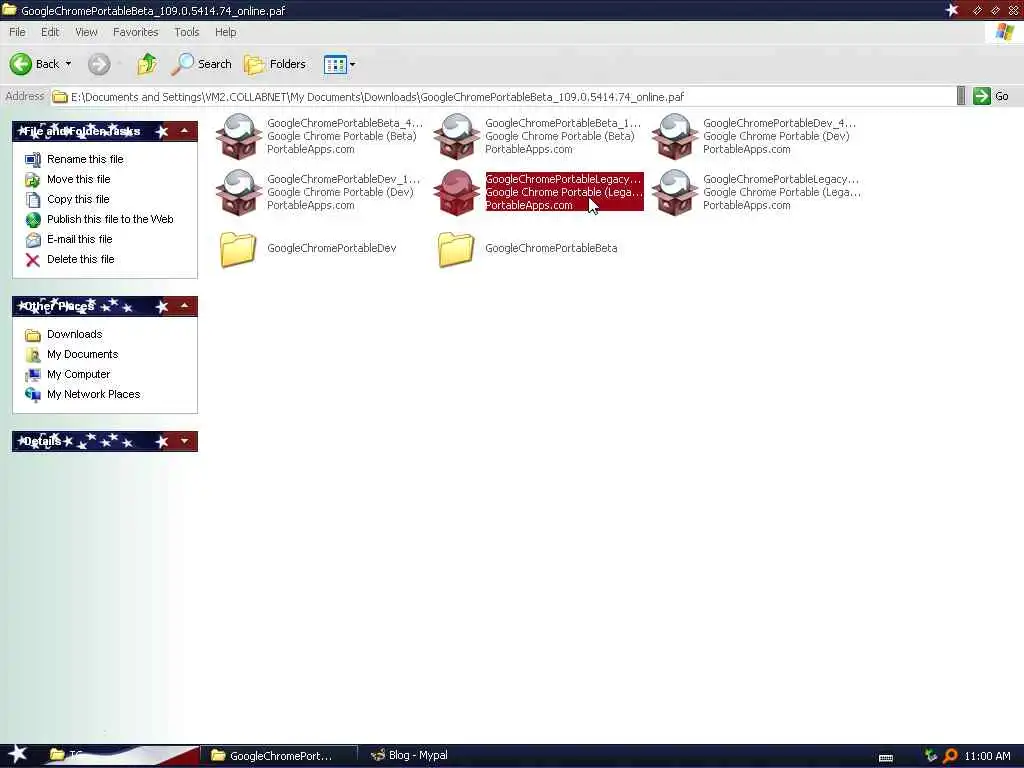Screen dimensions: 1024x768
Task: Expand the Details panel
Action: (x=185, y=441)
